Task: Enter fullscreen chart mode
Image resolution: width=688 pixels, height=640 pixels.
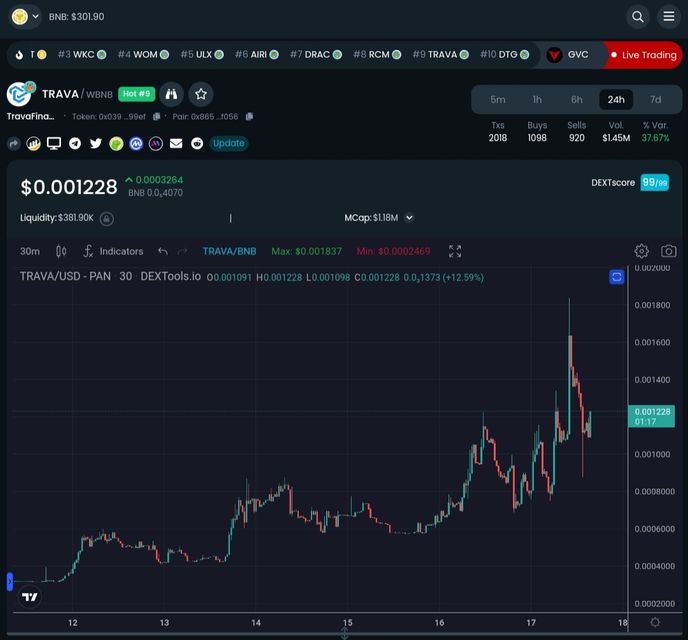Action: [x=455, y=251]
